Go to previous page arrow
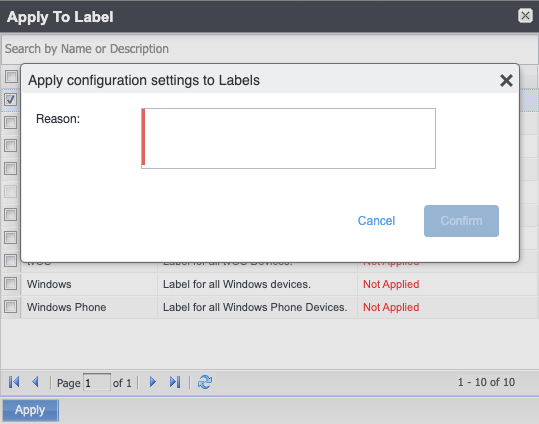Viewport: 539px width, 424px height. pyautogui.click(x=35, y=382)
